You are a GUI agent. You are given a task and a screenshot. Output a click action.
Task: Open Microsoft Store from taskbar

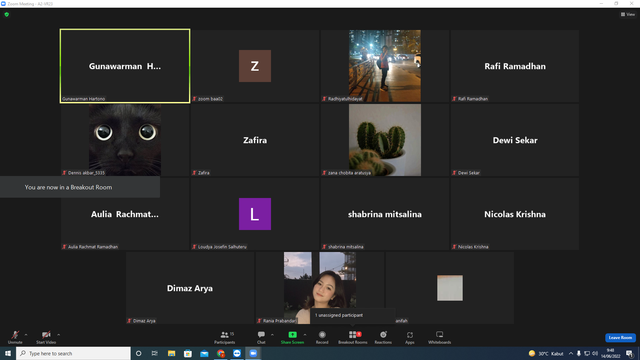[x=188, y=353]
